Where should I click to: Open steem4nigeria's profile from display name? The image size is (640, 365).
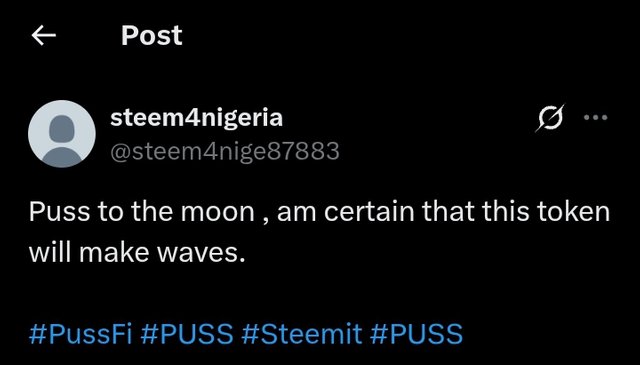coord(196,118)
